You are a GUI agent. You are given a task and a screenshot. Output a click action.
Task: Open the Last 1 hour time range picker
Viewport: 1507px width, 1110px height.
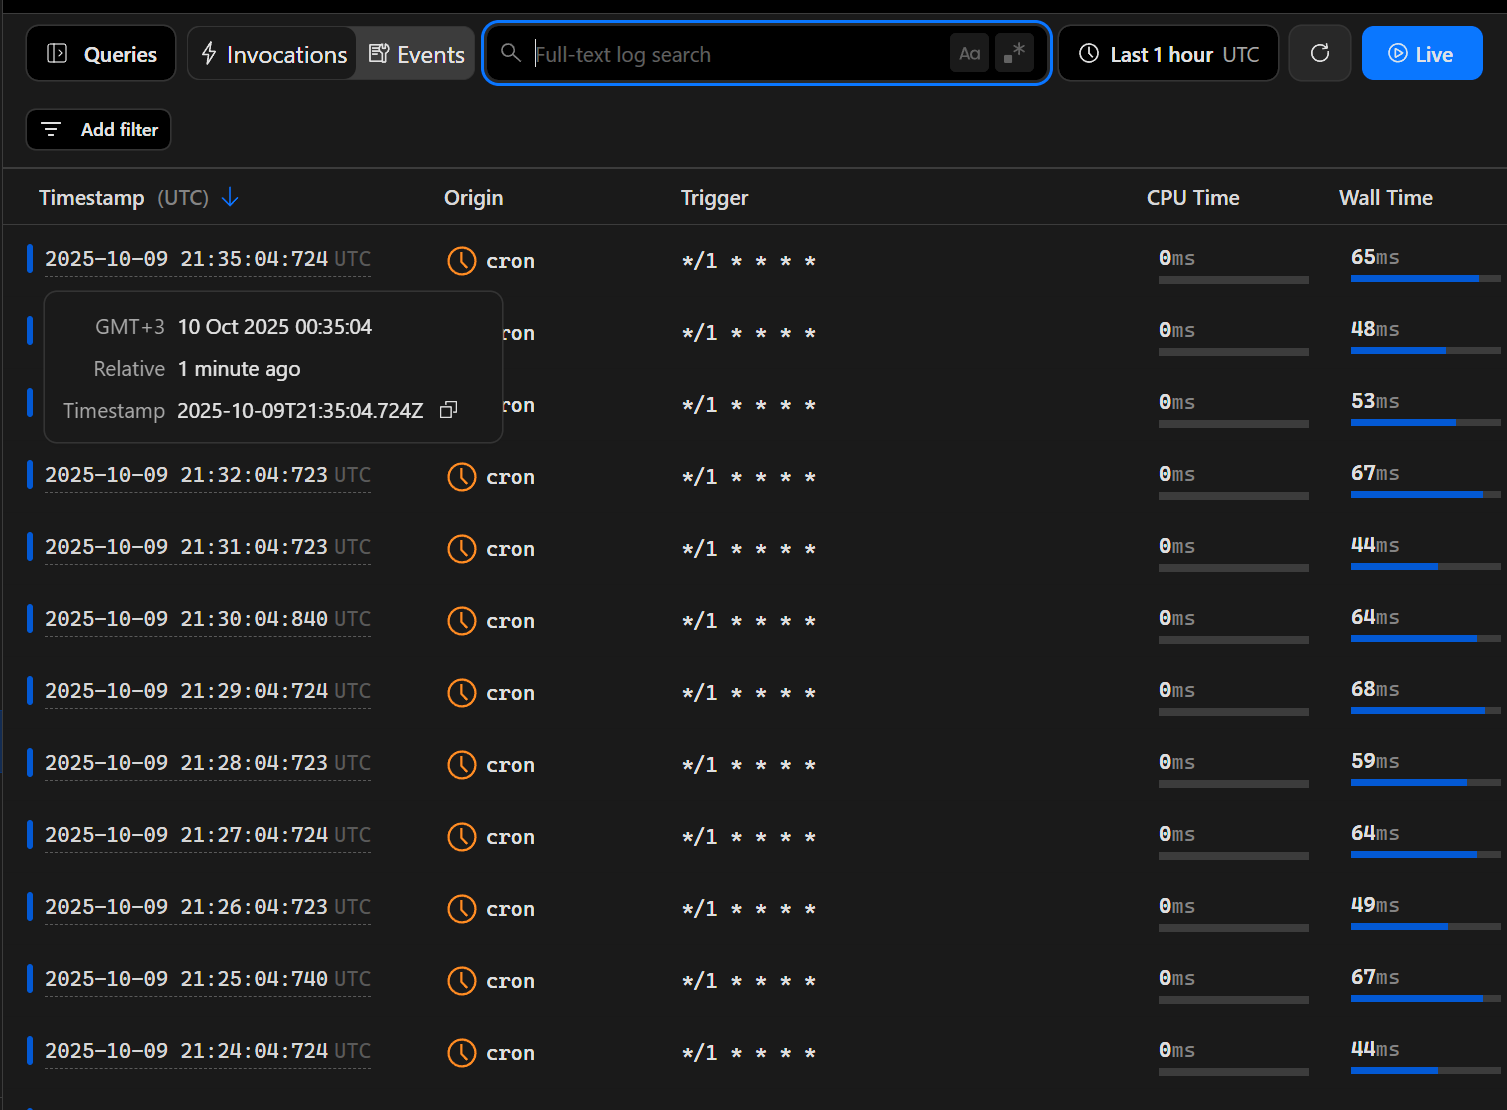coord(1168,53)
